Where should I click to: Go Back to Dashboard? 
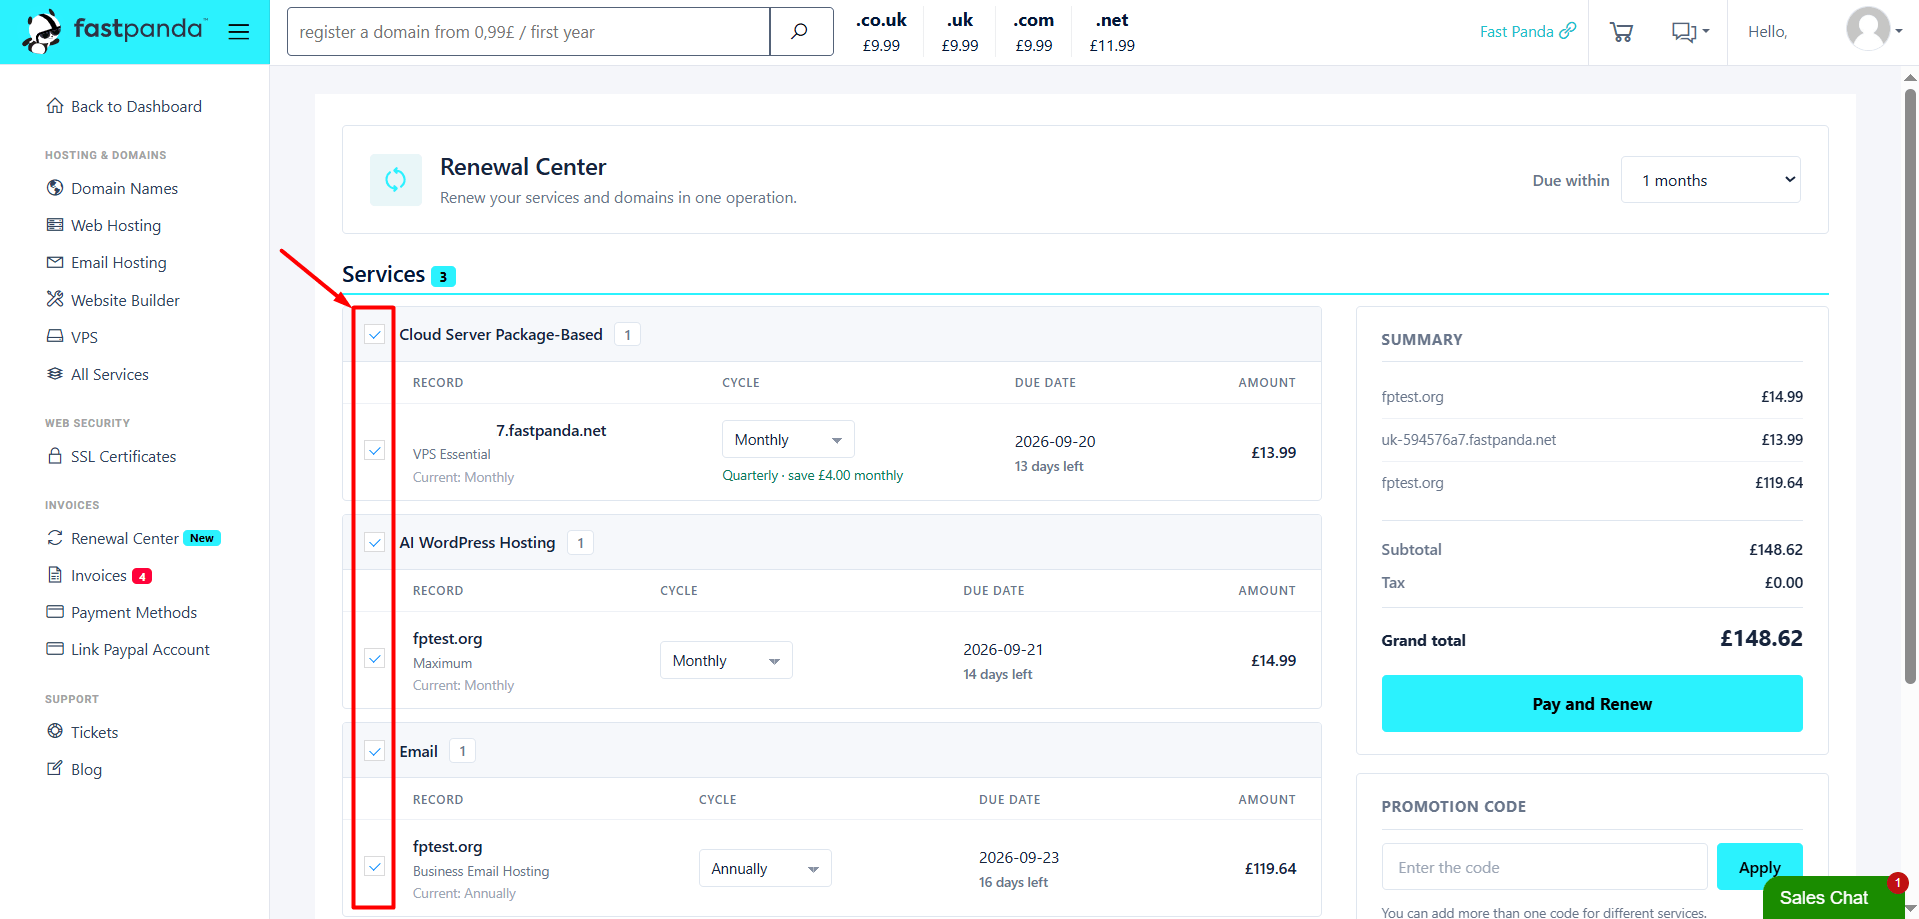pos(136,106)
